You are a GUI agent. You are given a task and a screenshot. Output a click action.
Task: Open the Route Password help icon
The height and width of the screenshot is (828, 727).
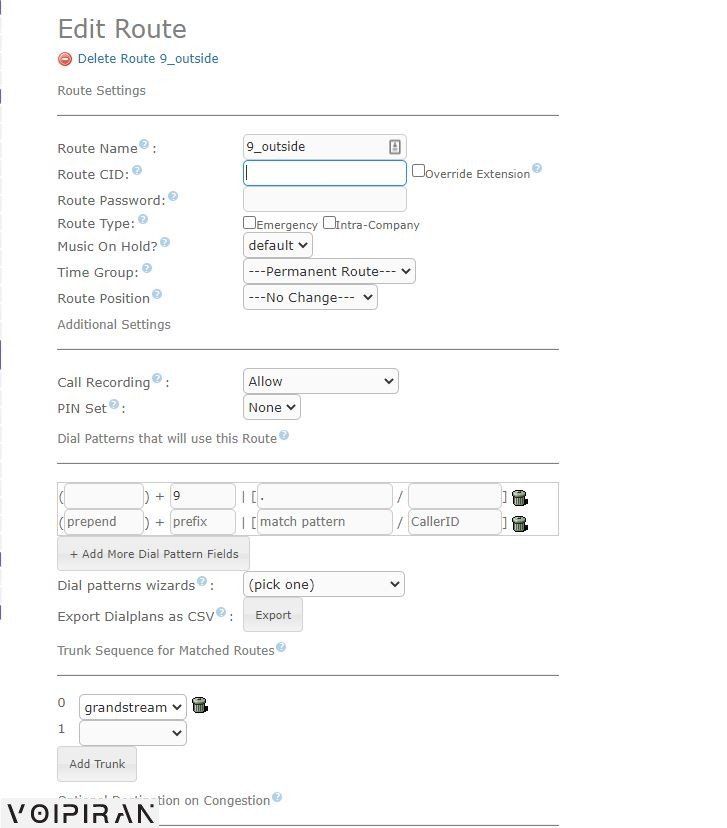click(173, 196)
